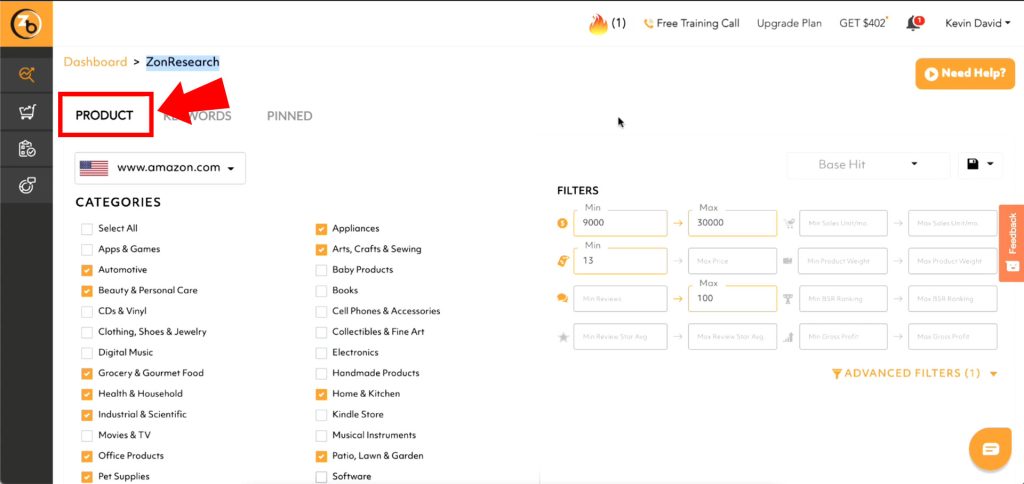Switch to the Pinned tab
The height and width of the screenshot is (484, 1024).
coord(289,116)
